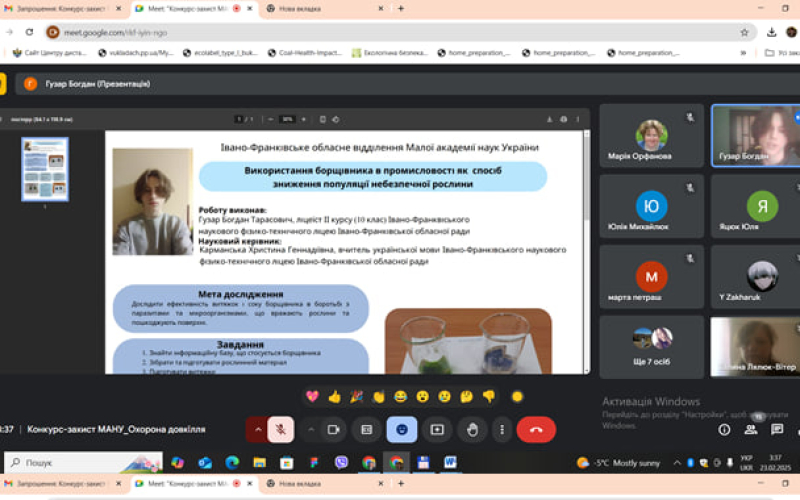Show the people participants panel
Screen dimensions: 800x500
[751, 430]
